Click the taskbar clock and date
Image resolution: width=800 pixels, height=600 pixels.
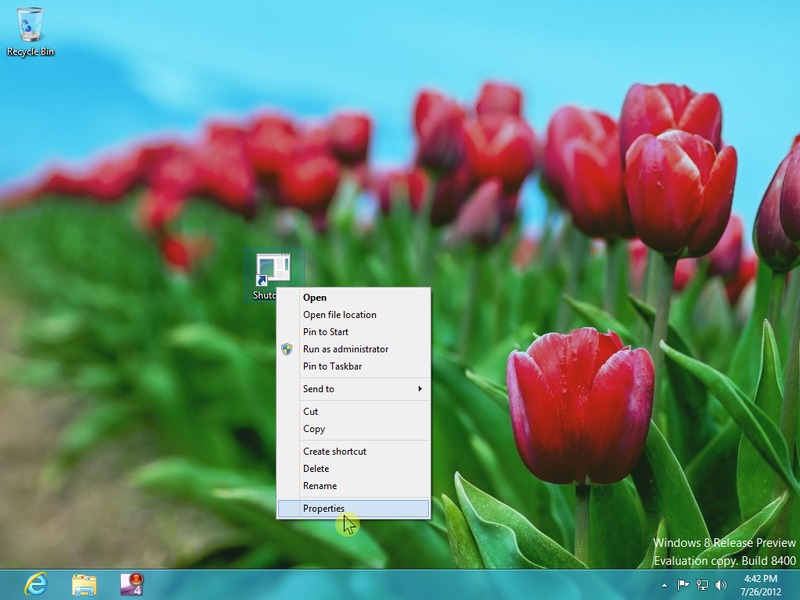[x=763, y=585]
